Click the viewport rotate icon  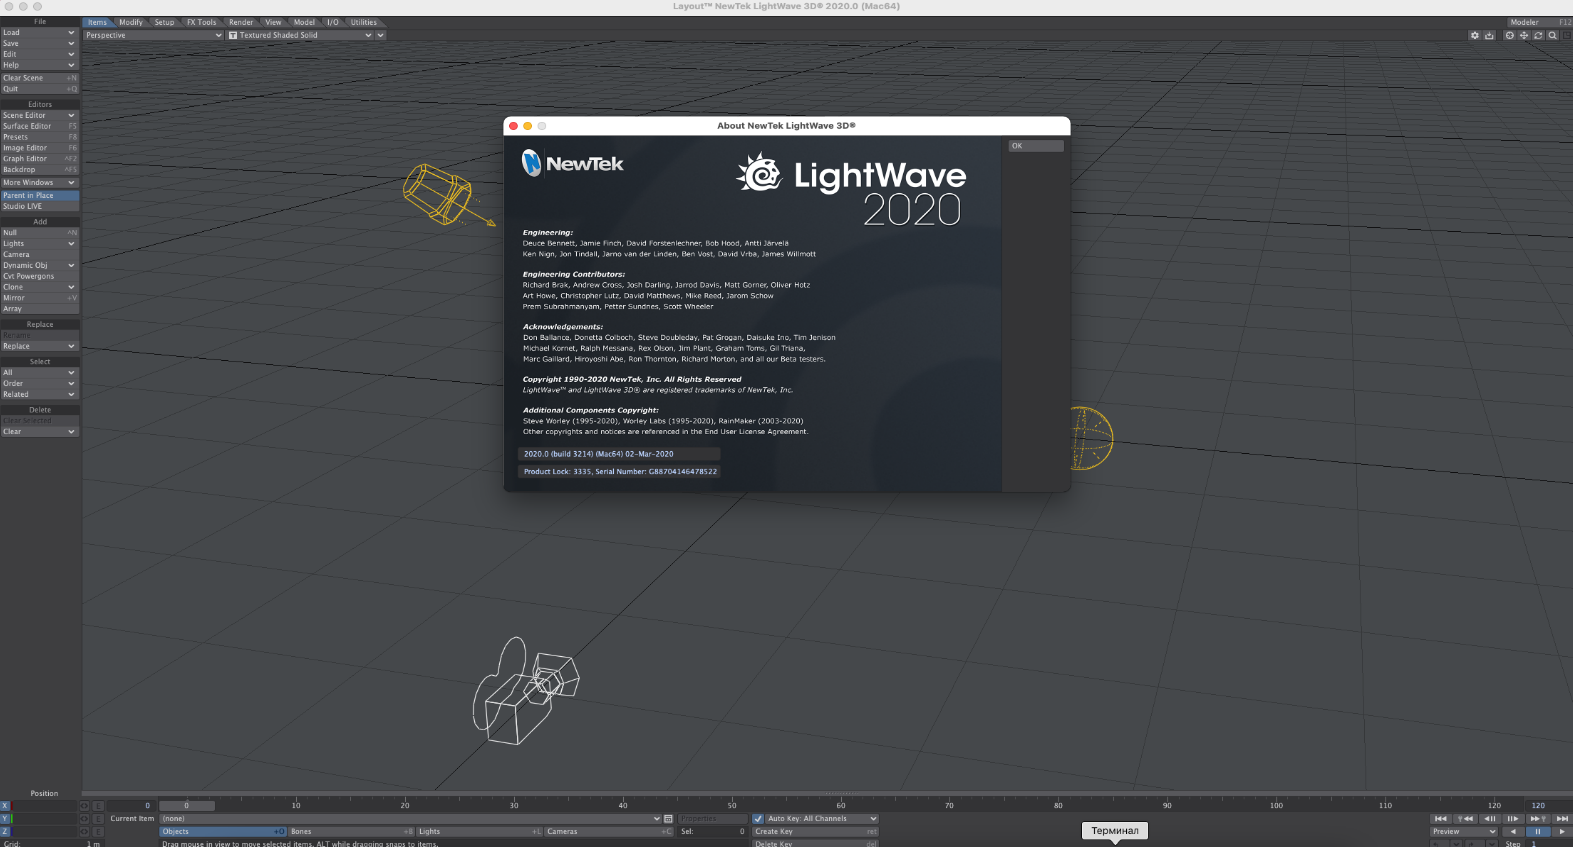(x=1538, y=35)
